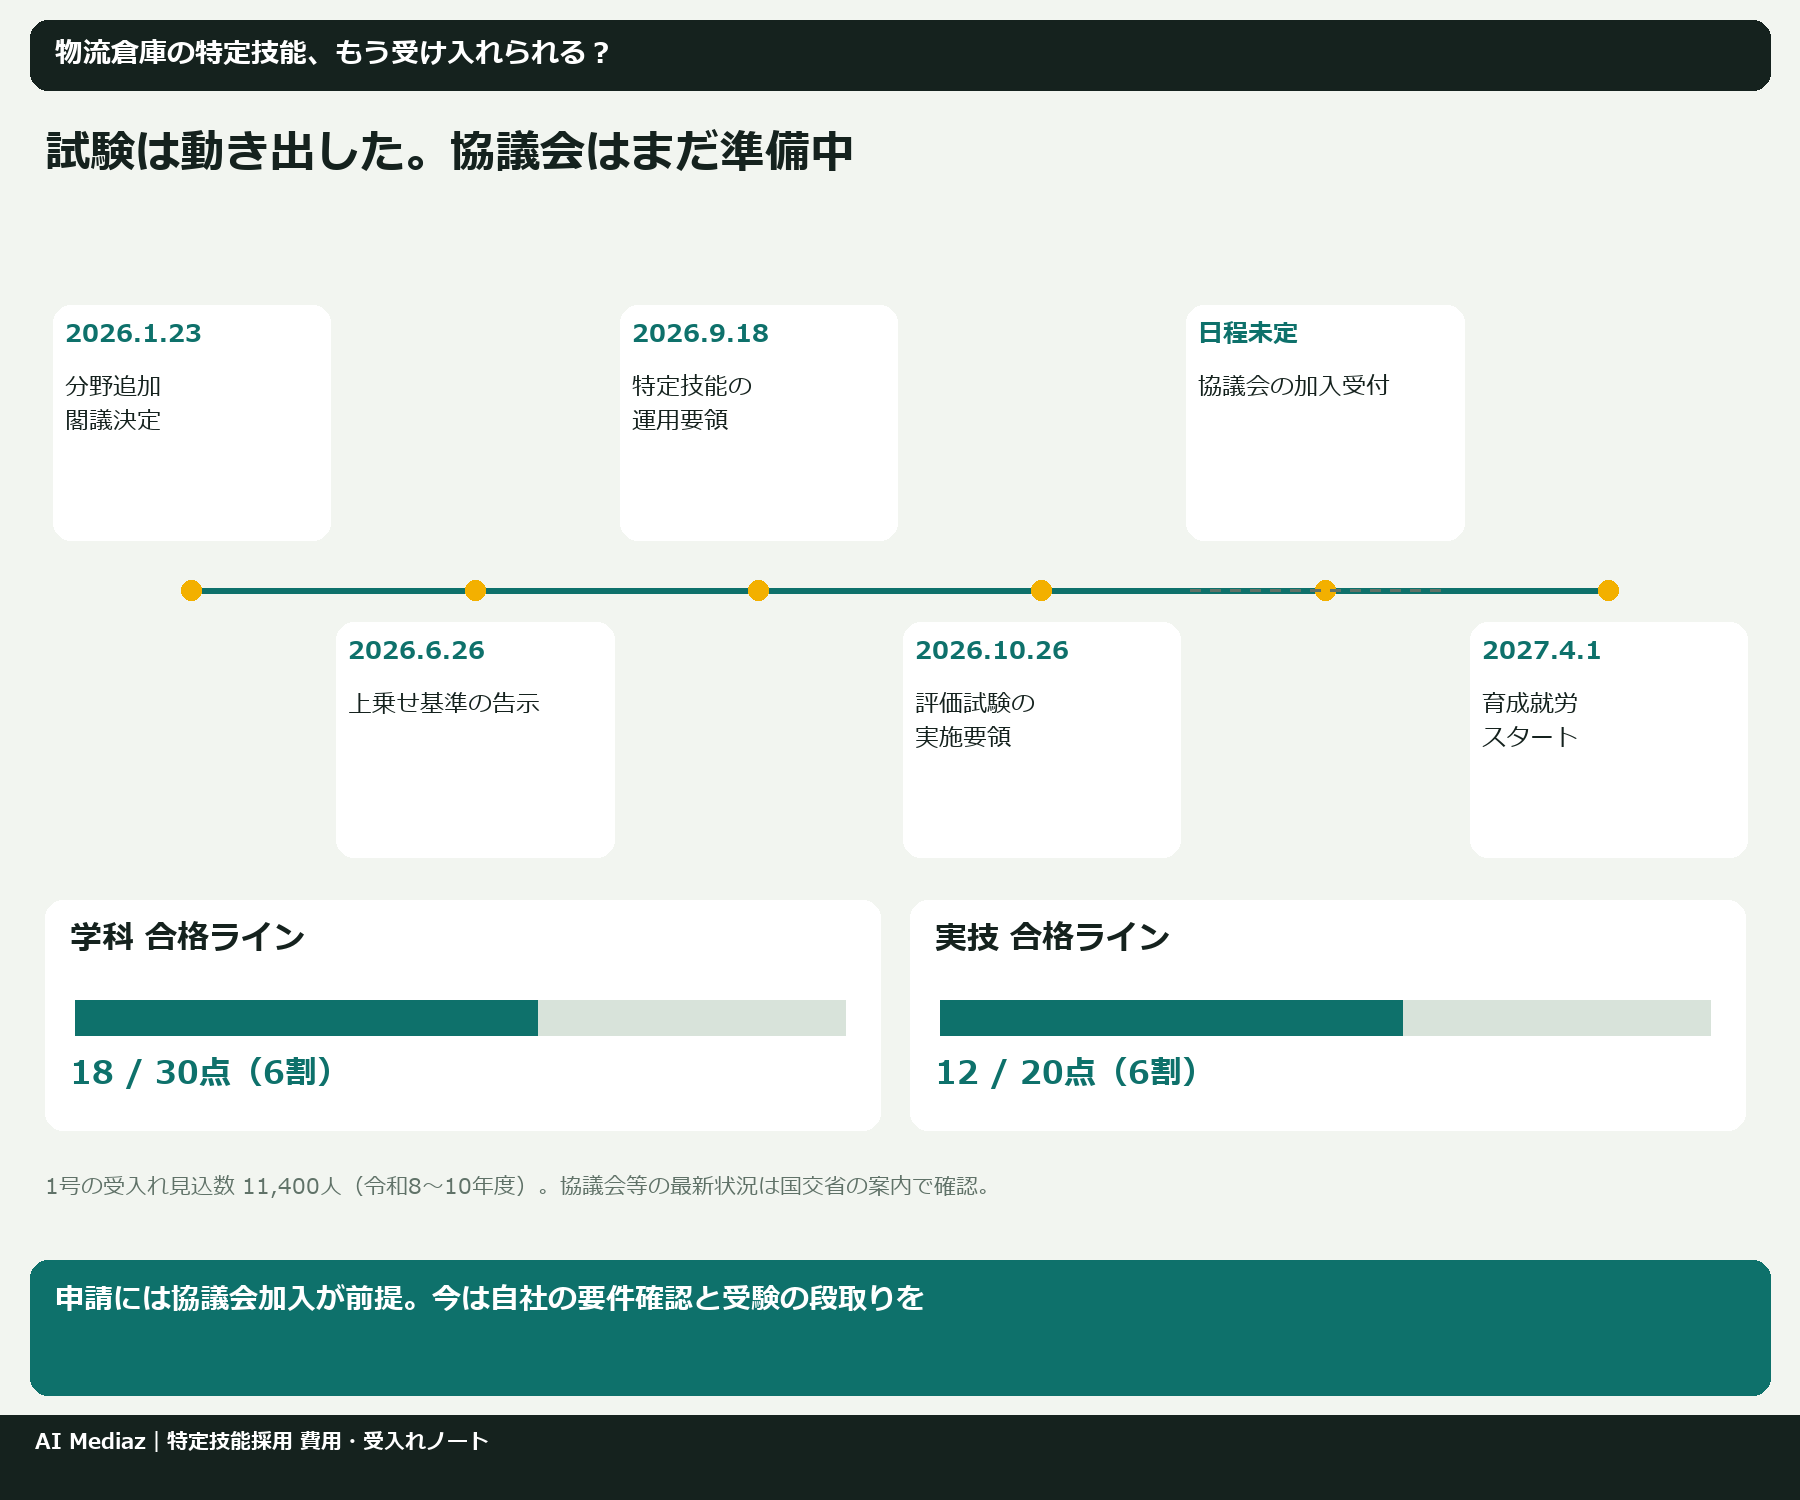Screen dimensions: 1800x1500
Task: Click the footnote about 11,400人 受入れ見込数
Action: [x=519, y=1186]
